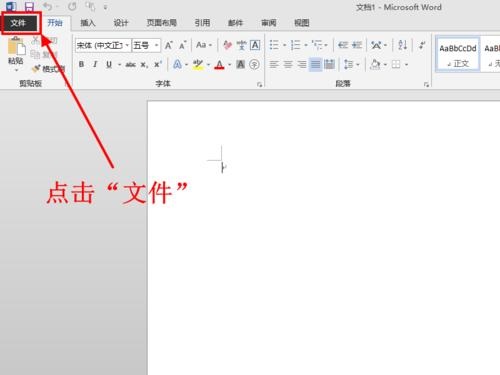Toggle underline formatting with U
This screenshot has width=500, height=375.
(109, 64)
